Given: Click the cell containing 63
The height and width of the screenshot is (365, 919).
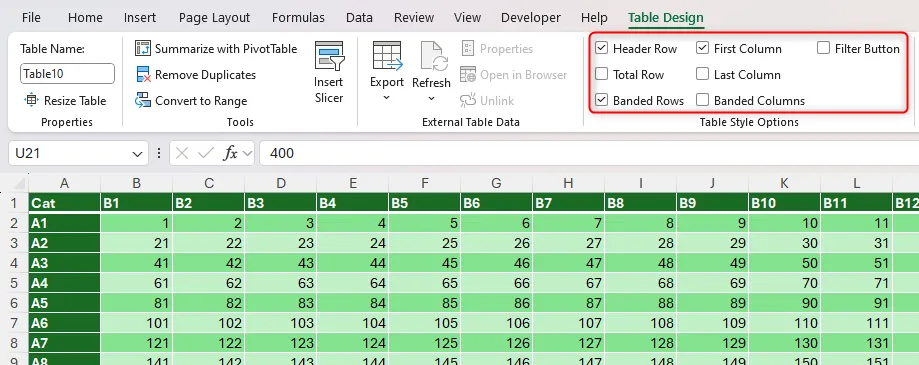Looking at the screenshot, I should pos(281,283).
